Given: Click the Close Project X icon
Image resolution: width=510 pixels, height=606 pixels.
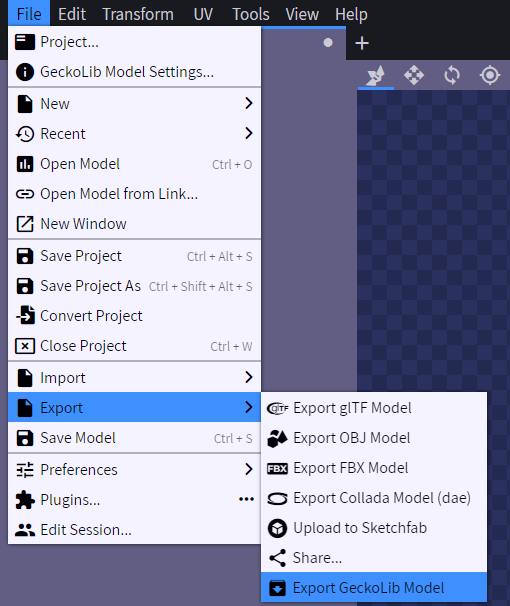Looking at the screenshot, I should (x=25, y=346).
